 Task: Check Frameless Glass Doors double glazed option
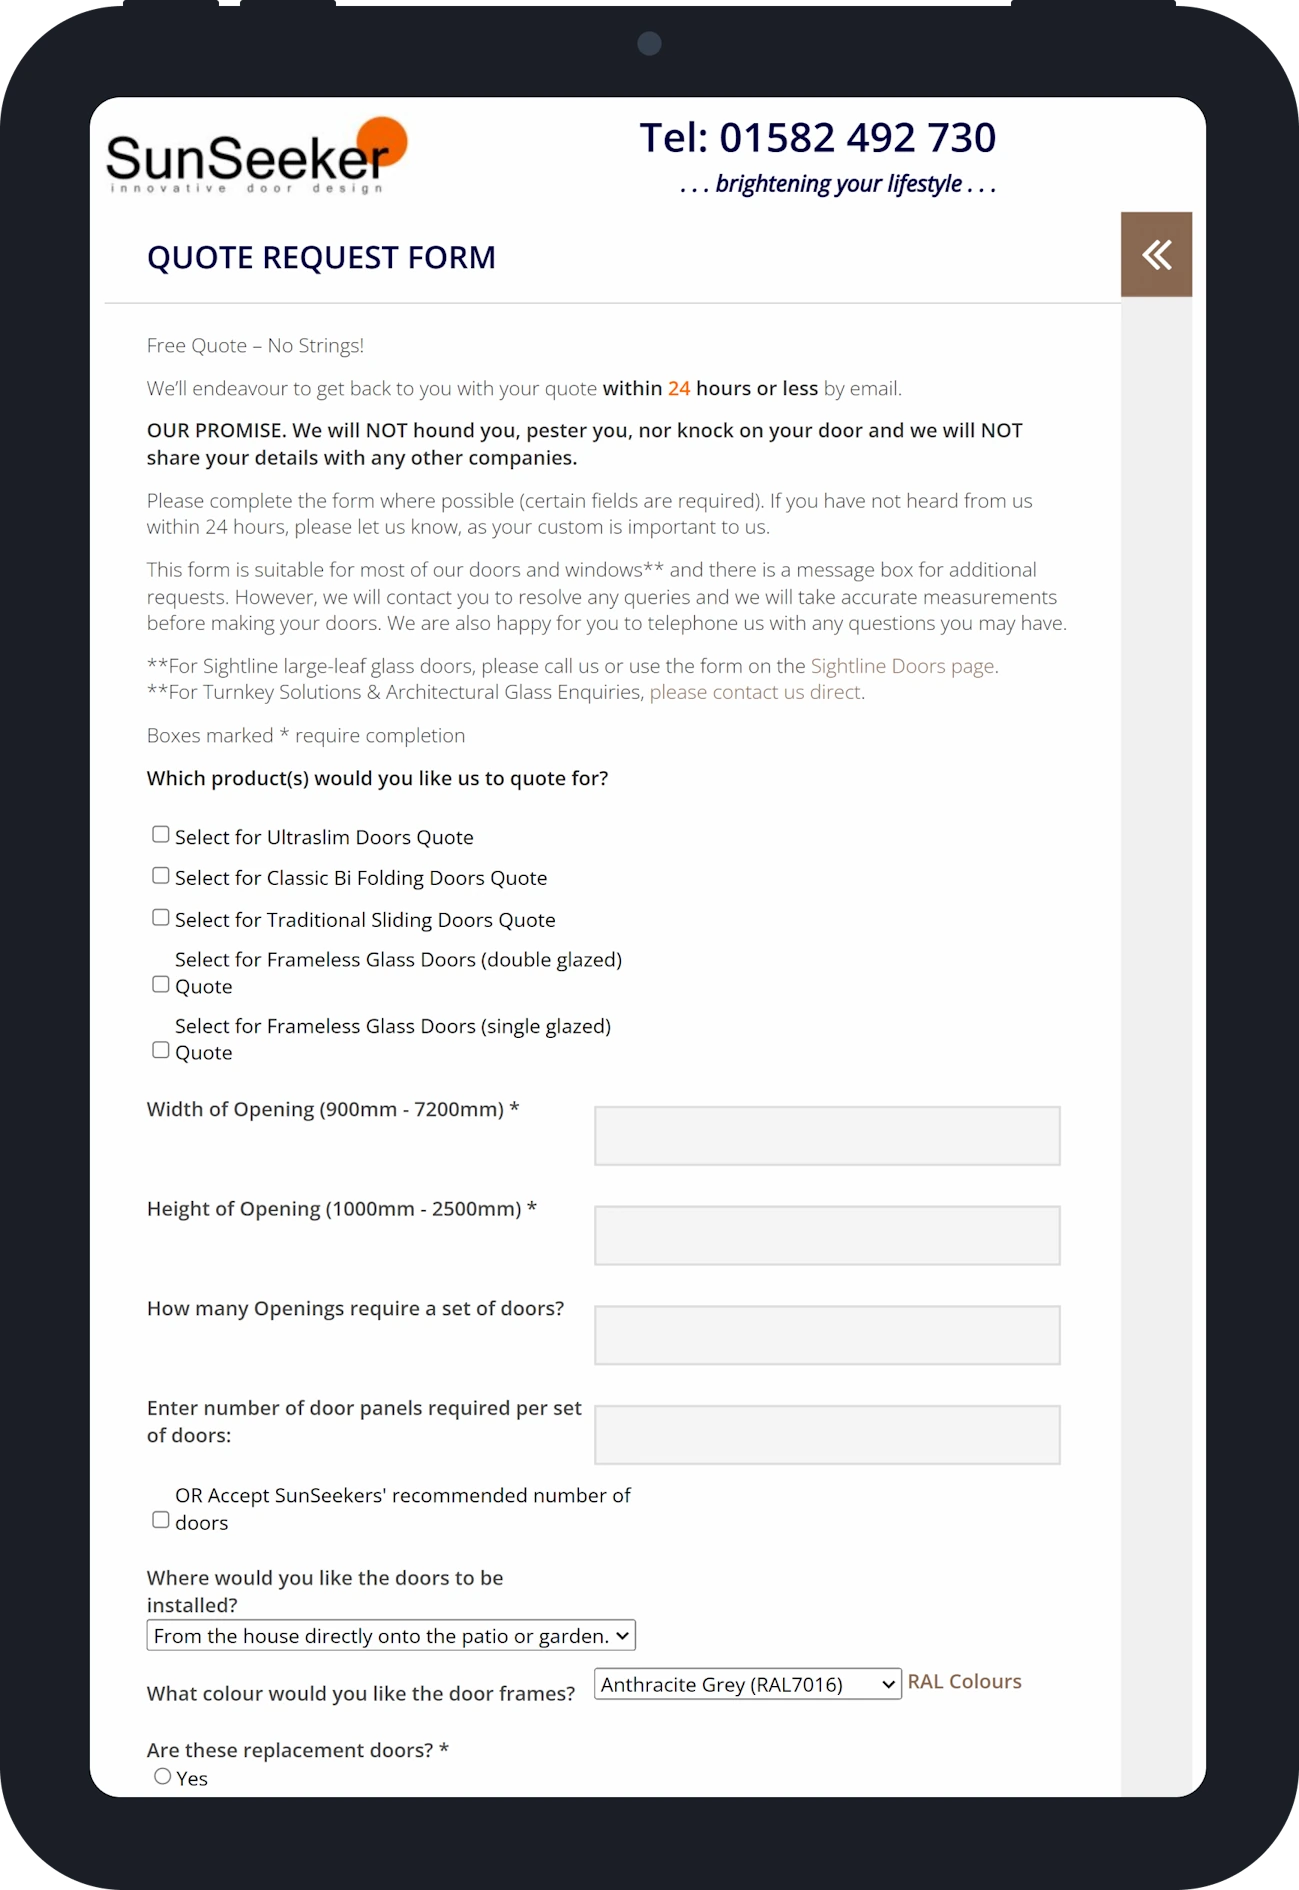[x=160, y=984]
